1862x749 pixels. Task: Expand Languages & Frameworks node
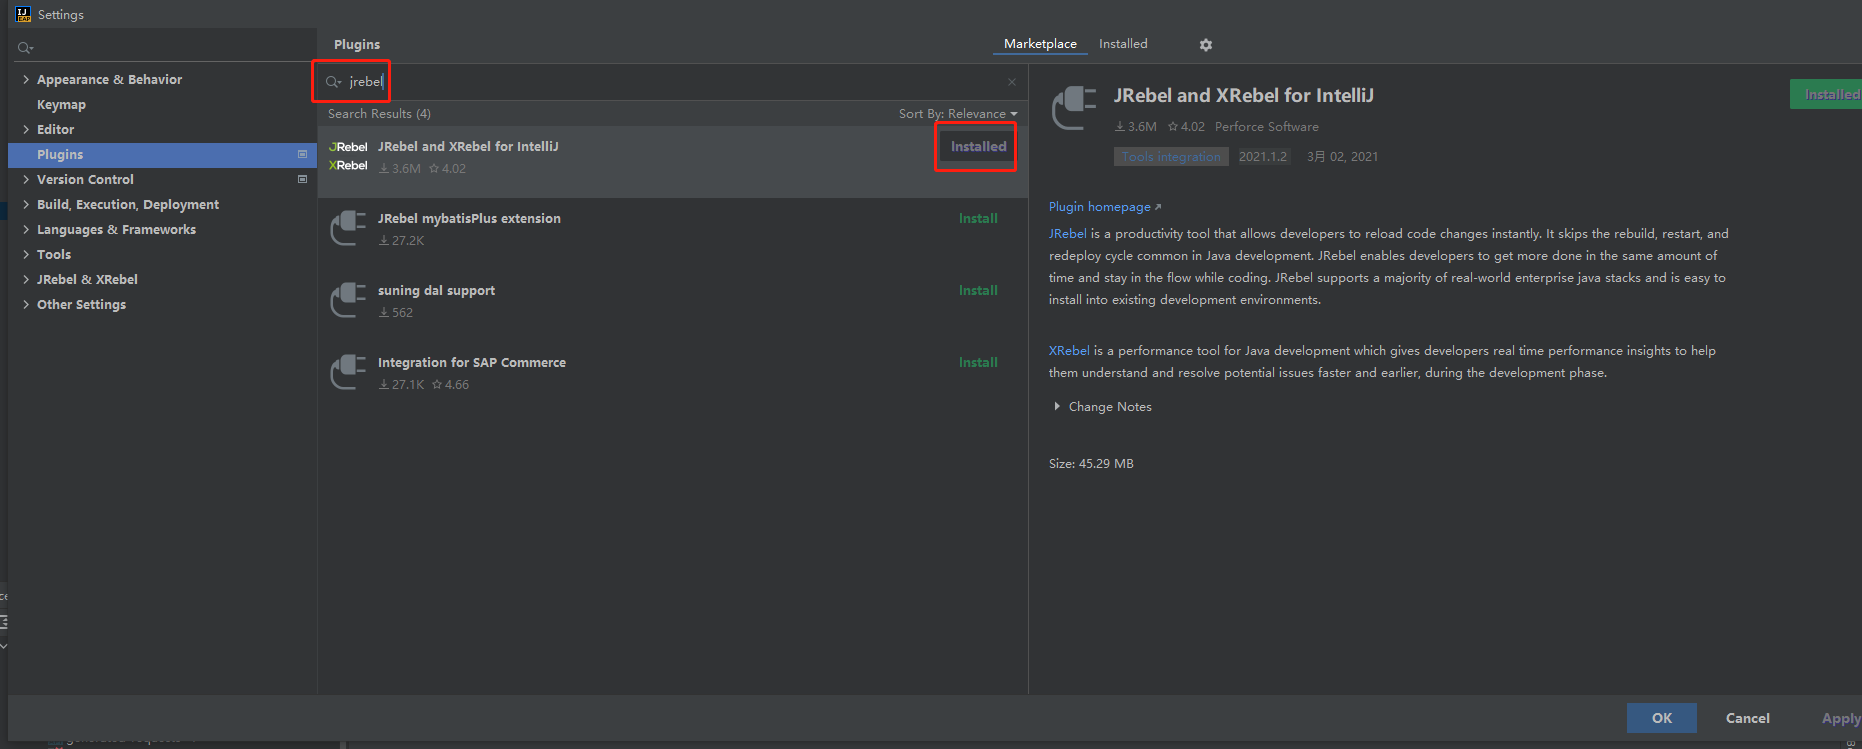point(25,229)
